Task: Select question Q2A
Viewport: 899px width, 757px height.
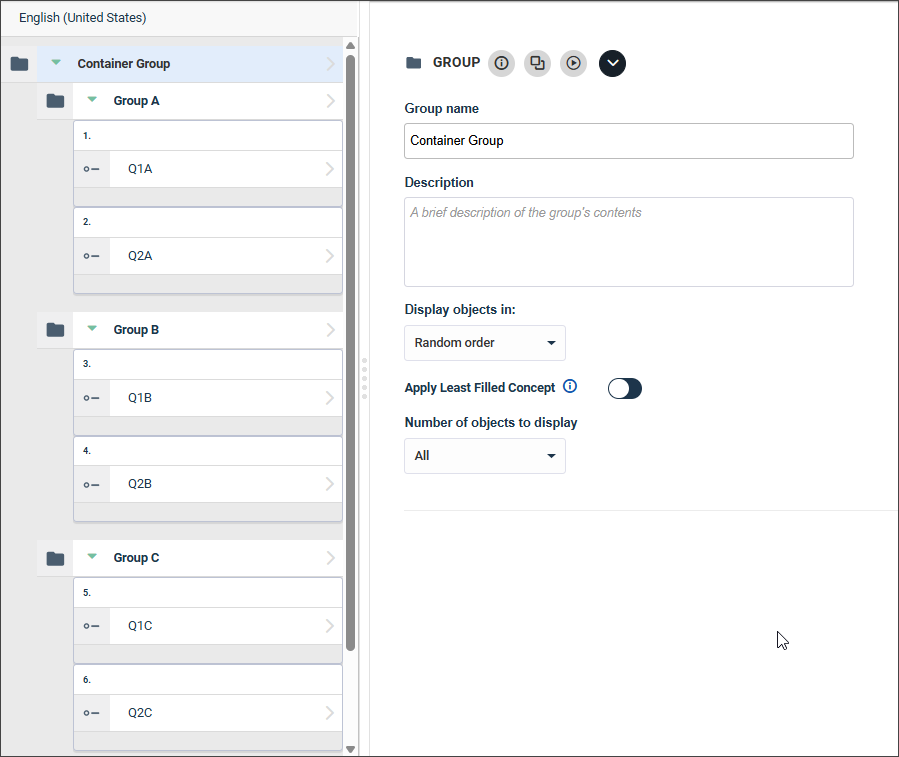Action: [x=140, y=256]
